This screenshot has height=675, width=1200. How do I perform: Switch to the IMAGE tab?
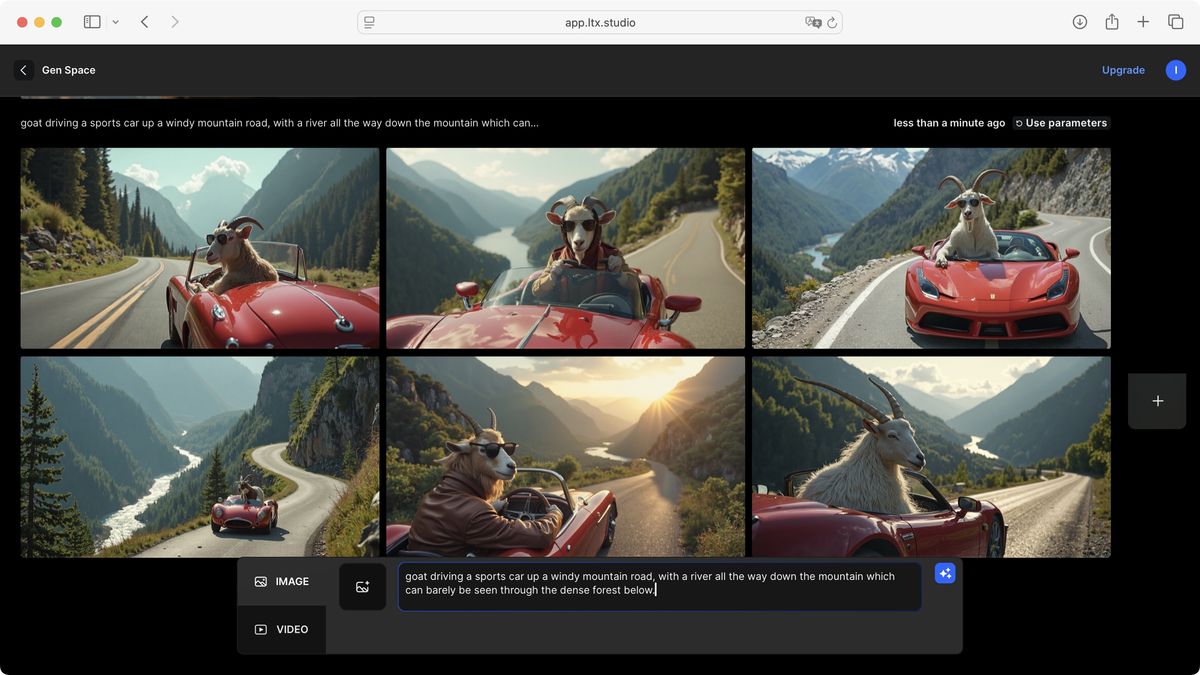[282, 581]
